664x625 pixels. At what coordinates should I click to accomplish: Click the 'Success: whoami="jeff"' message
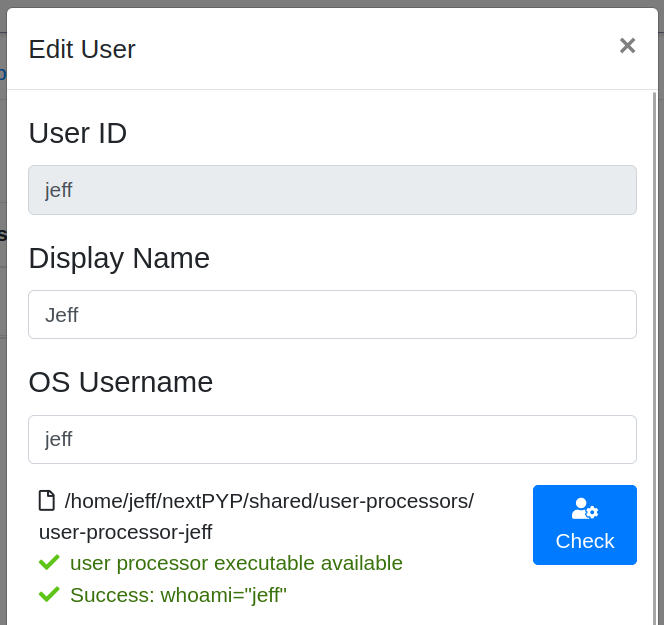click(178, 595)
